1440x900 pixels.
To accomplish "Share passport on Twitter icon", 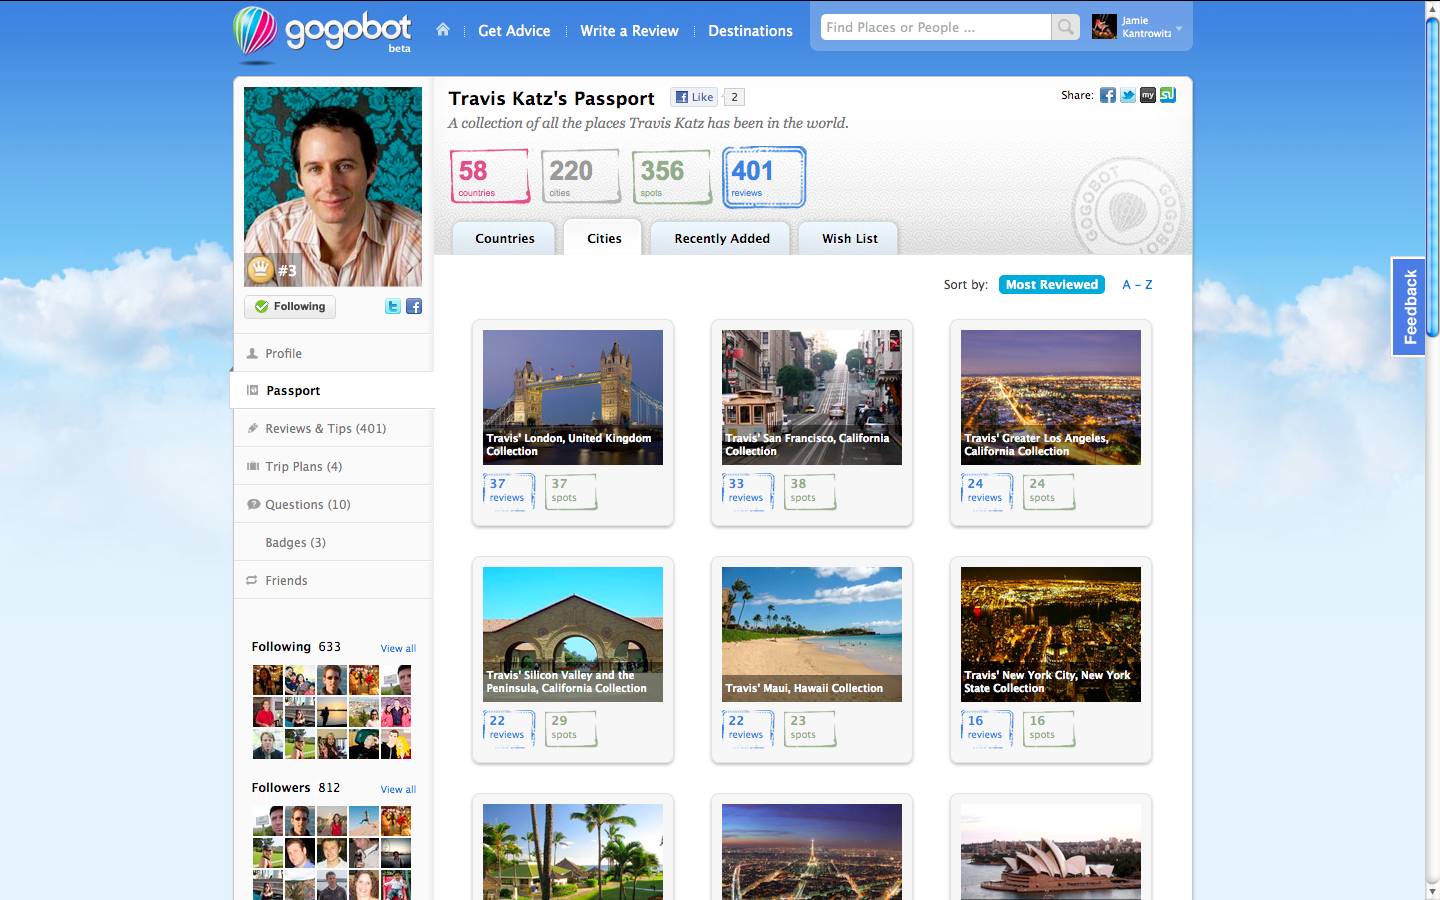I will pyautogui.click(x=1128, y=95).
